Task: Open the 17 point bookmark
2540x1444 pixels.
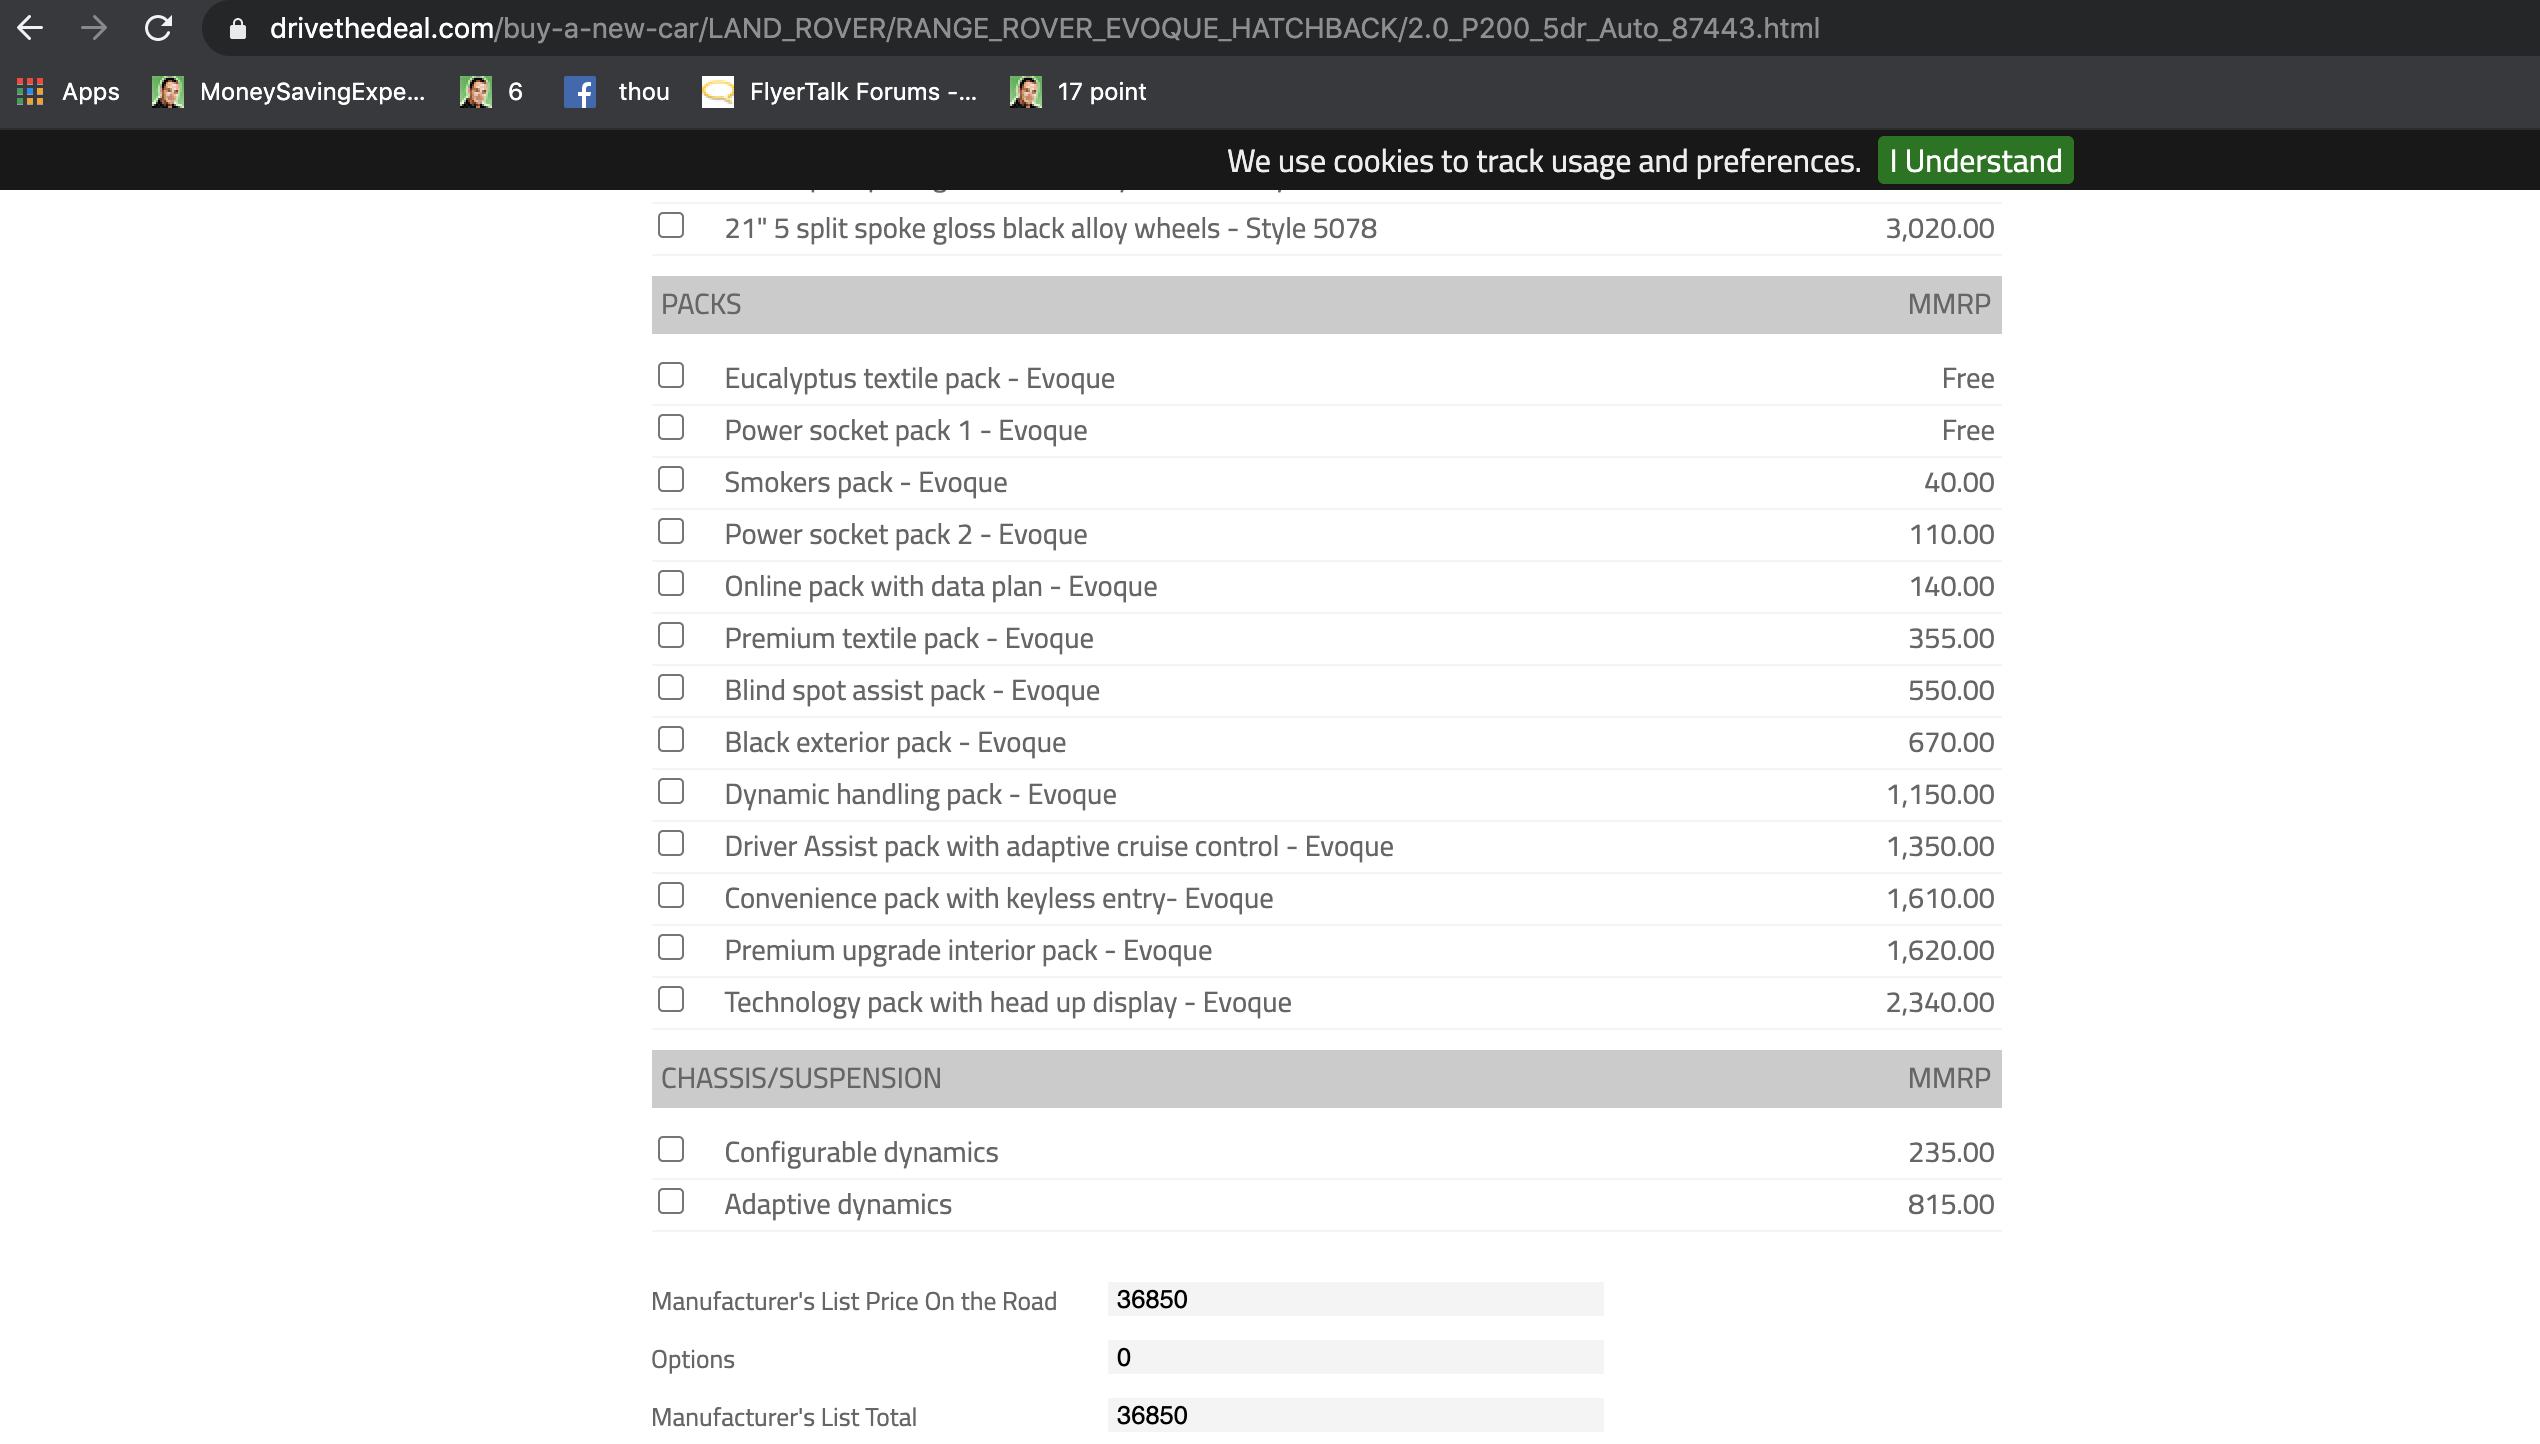Action: click(1078, 92)
